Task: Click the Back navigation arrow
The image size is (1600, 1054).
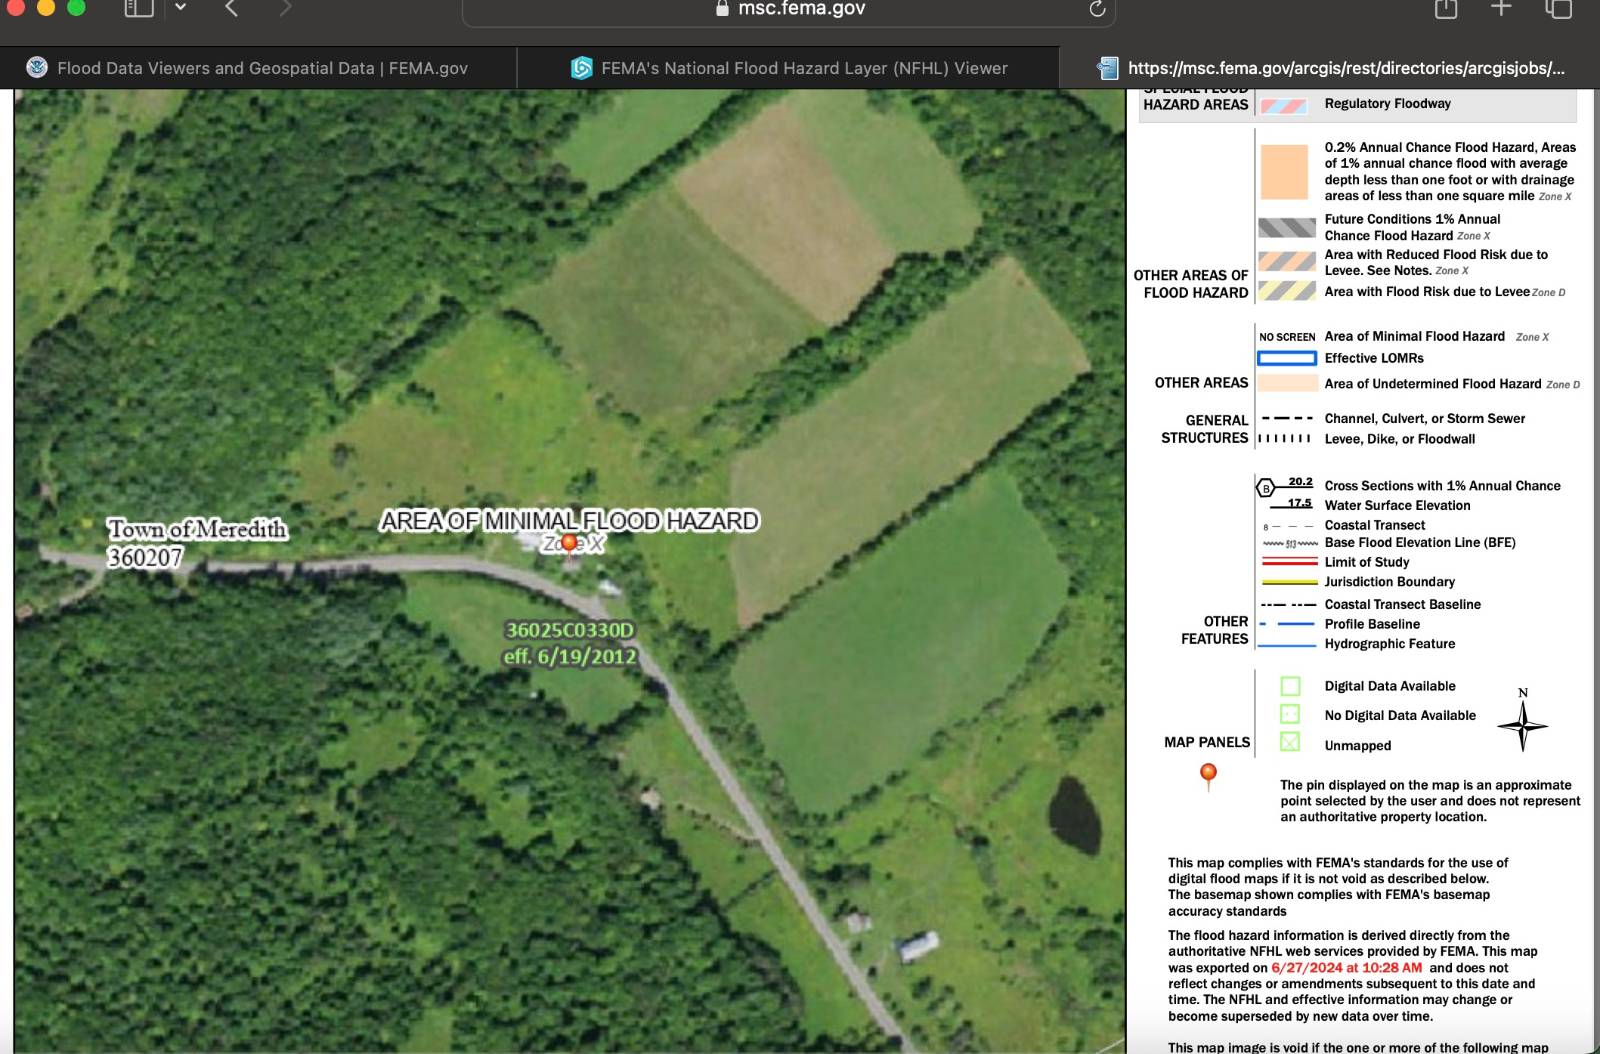Action: click(229, 8)
